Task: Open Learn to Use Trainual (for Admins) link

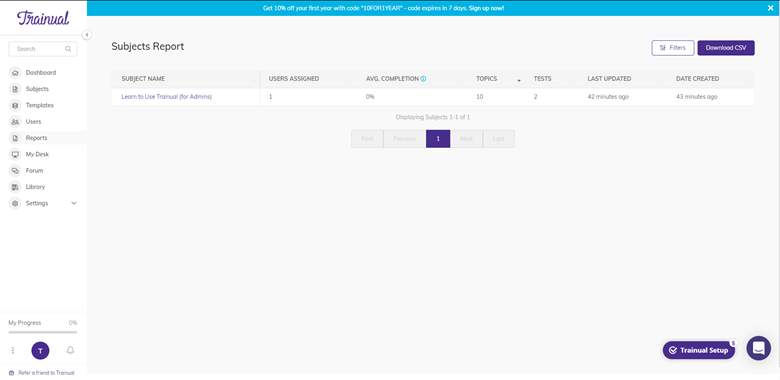Action: coord(167,97)
